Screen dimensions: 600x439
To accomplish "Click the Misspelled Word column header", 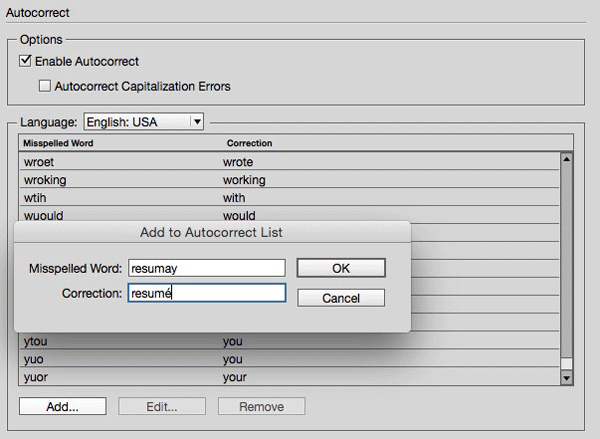I will [58, 144].
